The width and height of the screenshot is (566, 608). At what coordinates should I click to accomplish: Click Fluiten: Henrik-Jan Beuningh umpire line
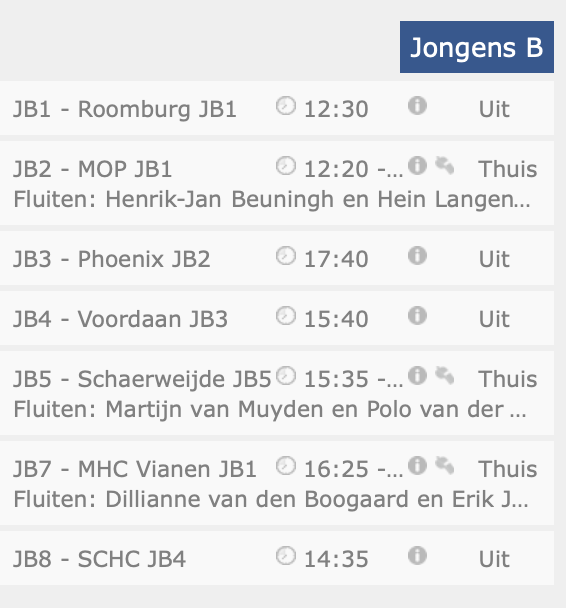pos(272,200)
